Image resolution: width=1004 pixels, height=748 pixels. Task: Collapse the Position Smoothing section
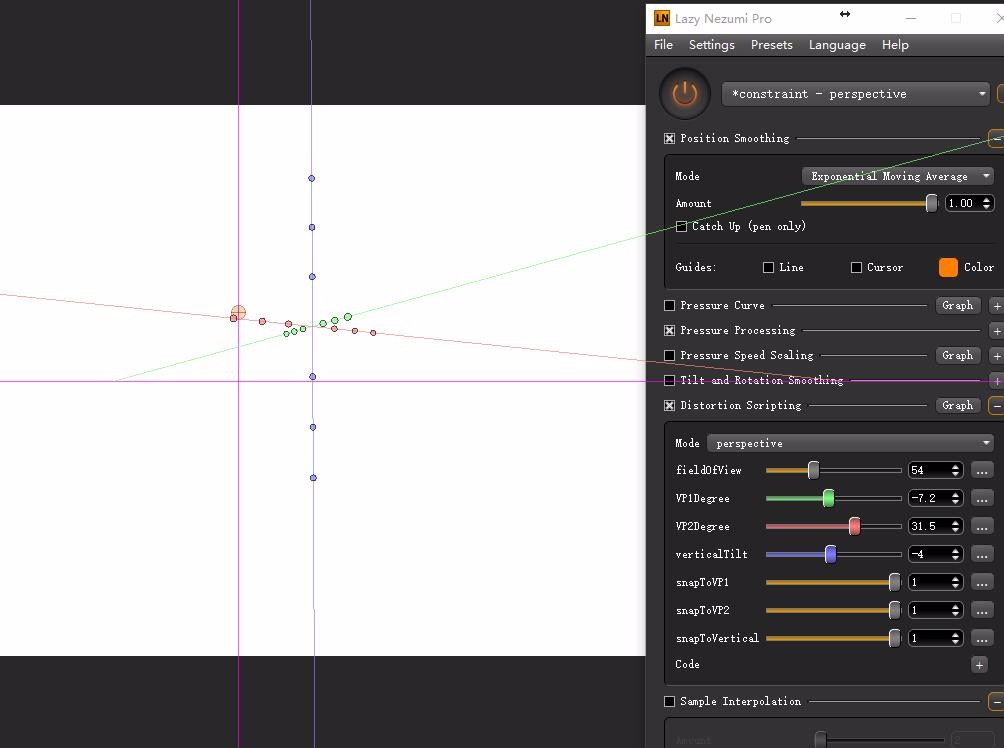pos(996,138)
